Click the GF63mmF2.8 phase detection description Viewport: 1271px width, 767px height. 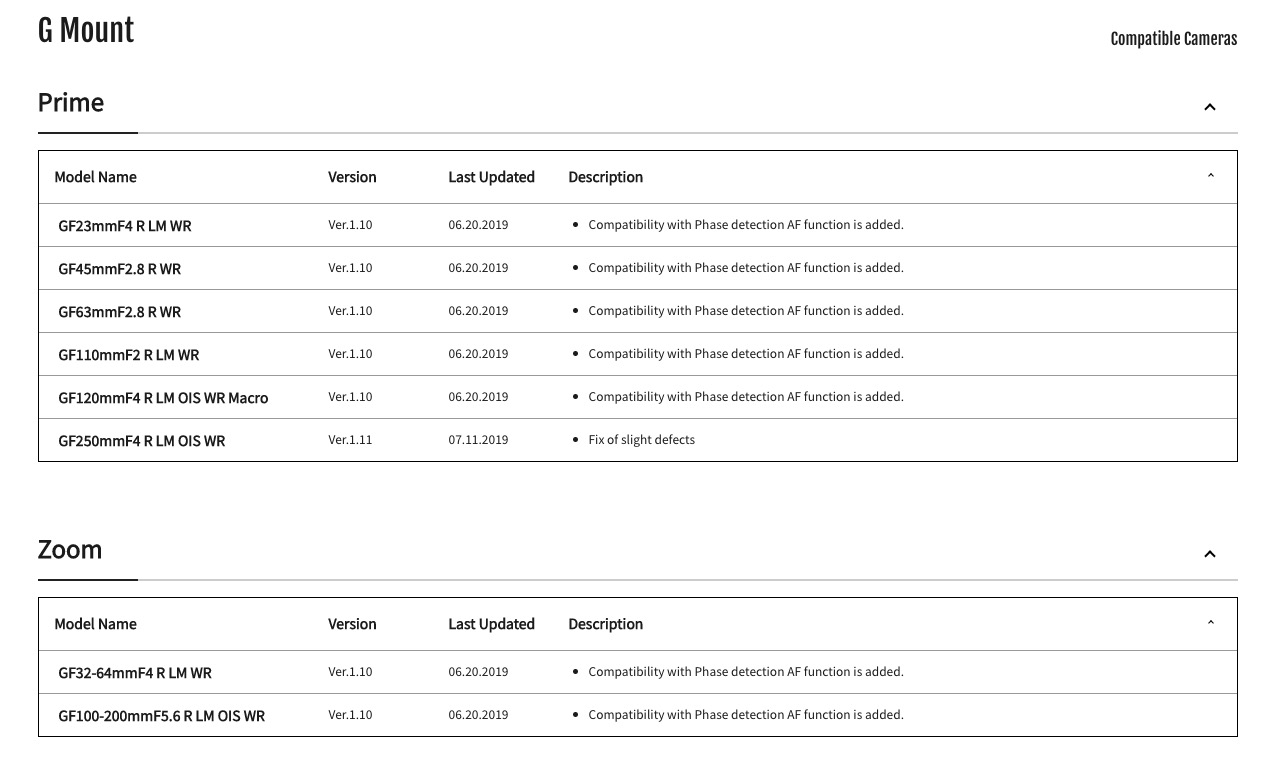[746, 311]
